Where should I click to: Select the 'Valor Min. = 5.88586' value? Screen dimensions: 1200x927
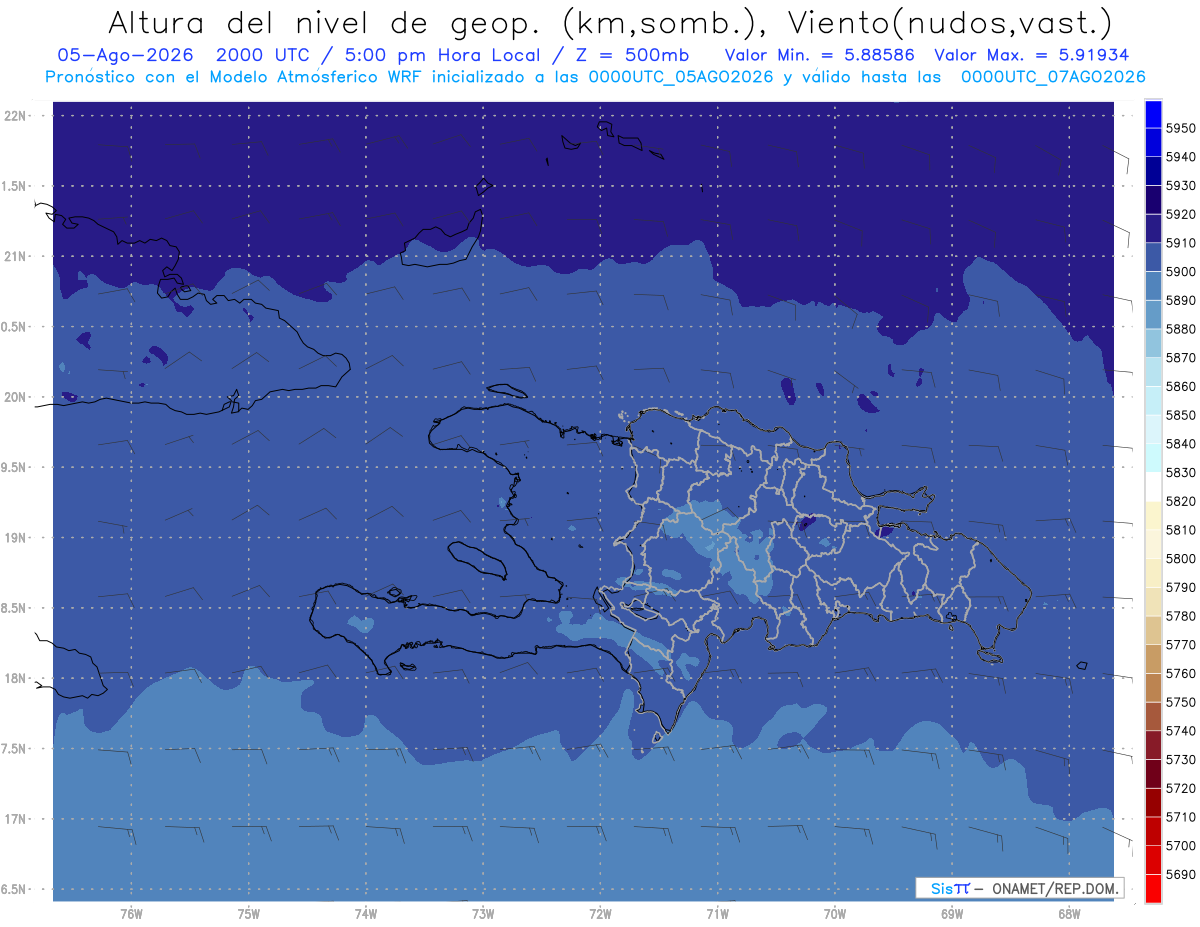click(x=819, y=55)
